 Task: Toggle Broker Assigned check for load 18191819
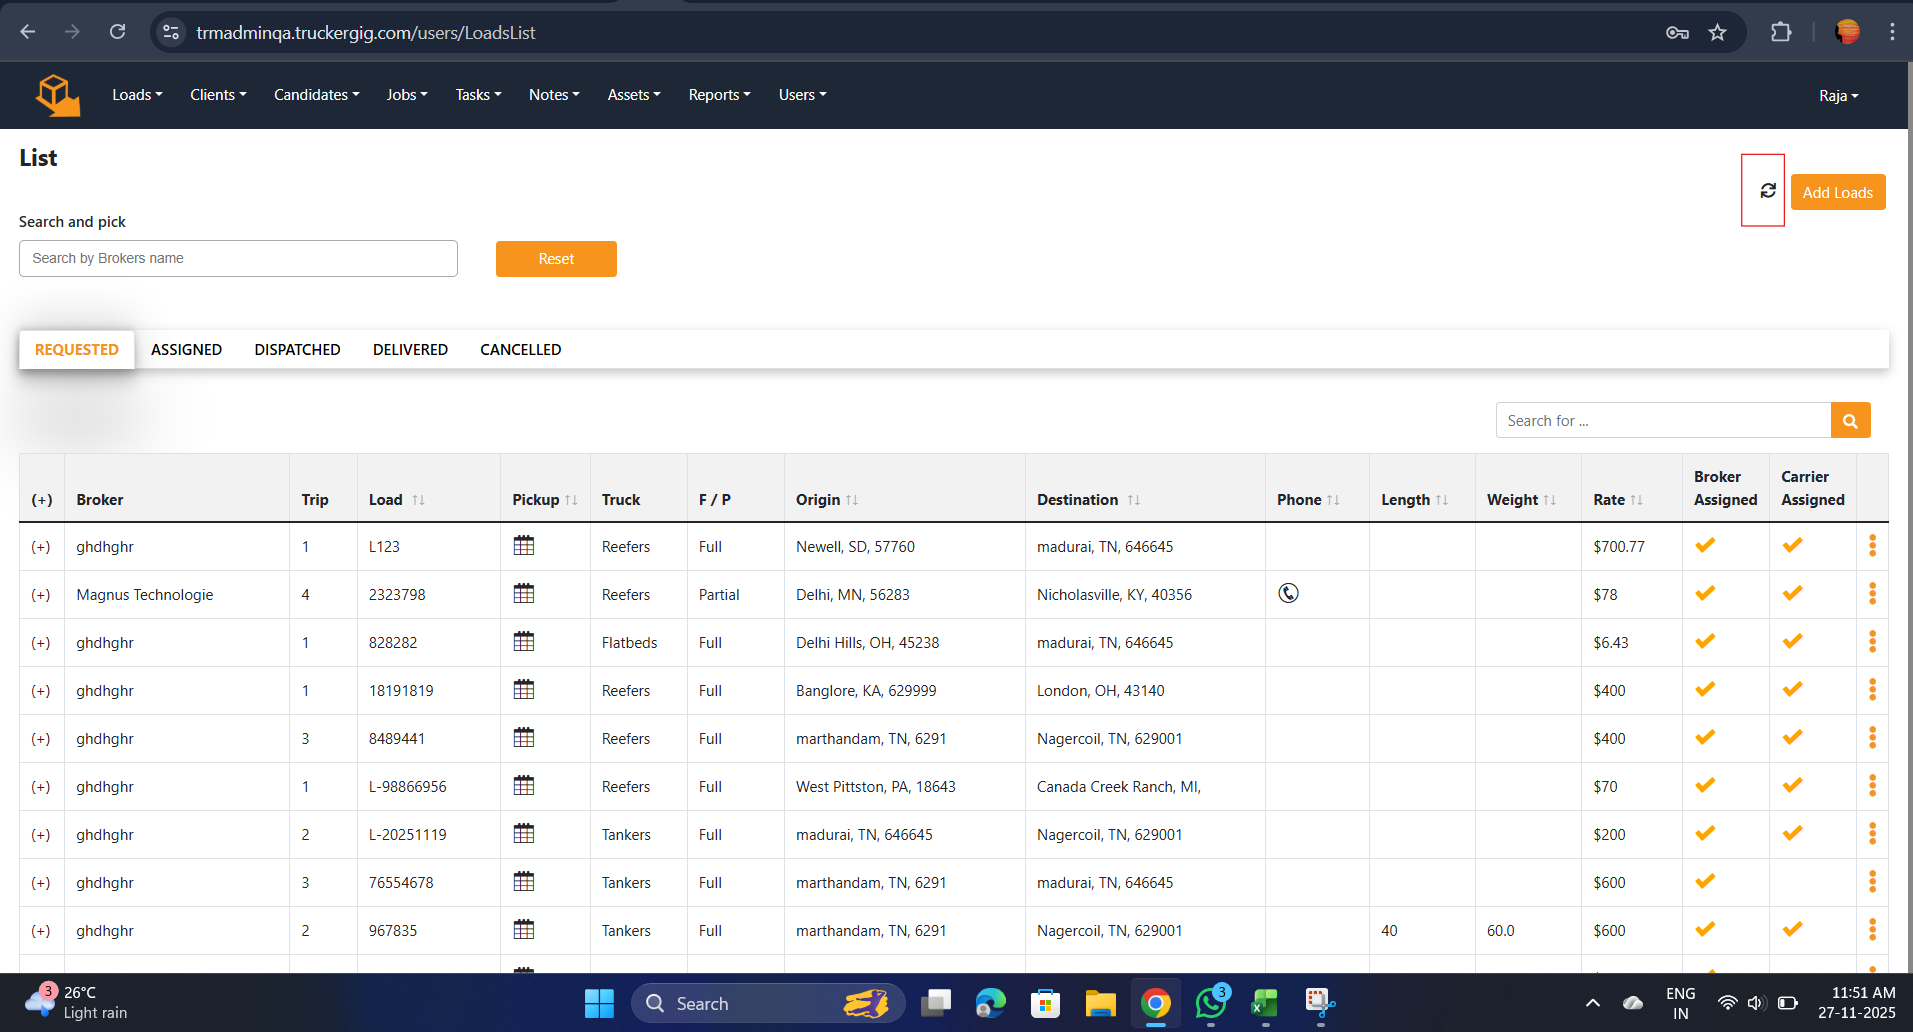(1705, 689)
